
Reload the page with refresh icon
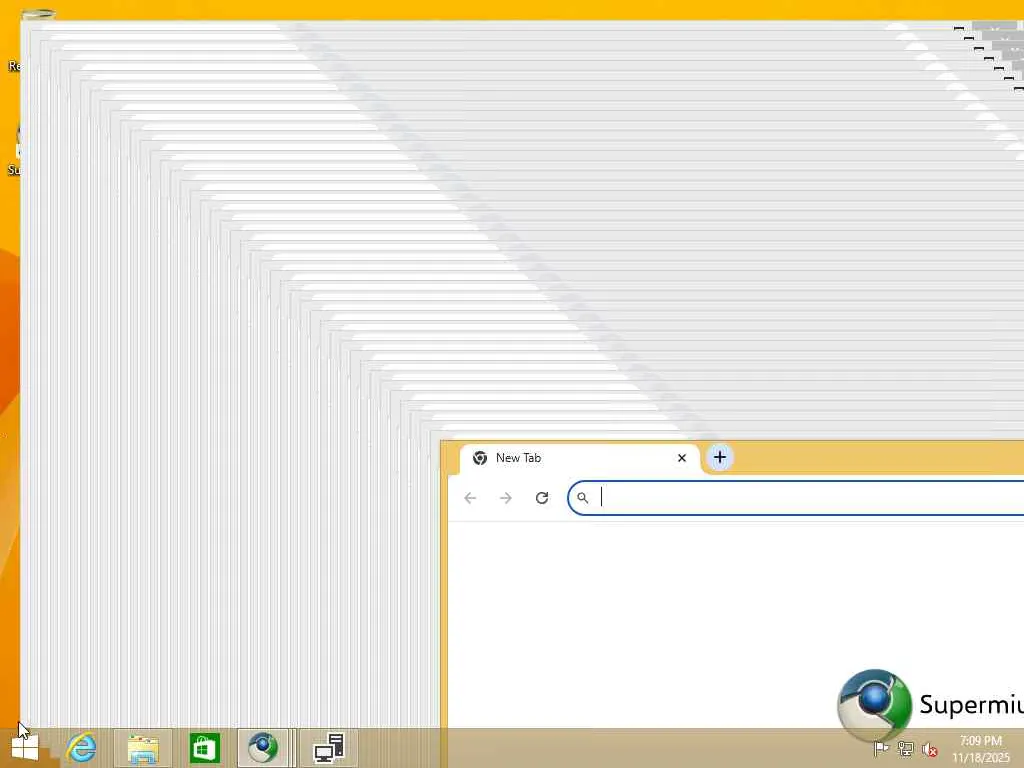[x=541, y=498]
